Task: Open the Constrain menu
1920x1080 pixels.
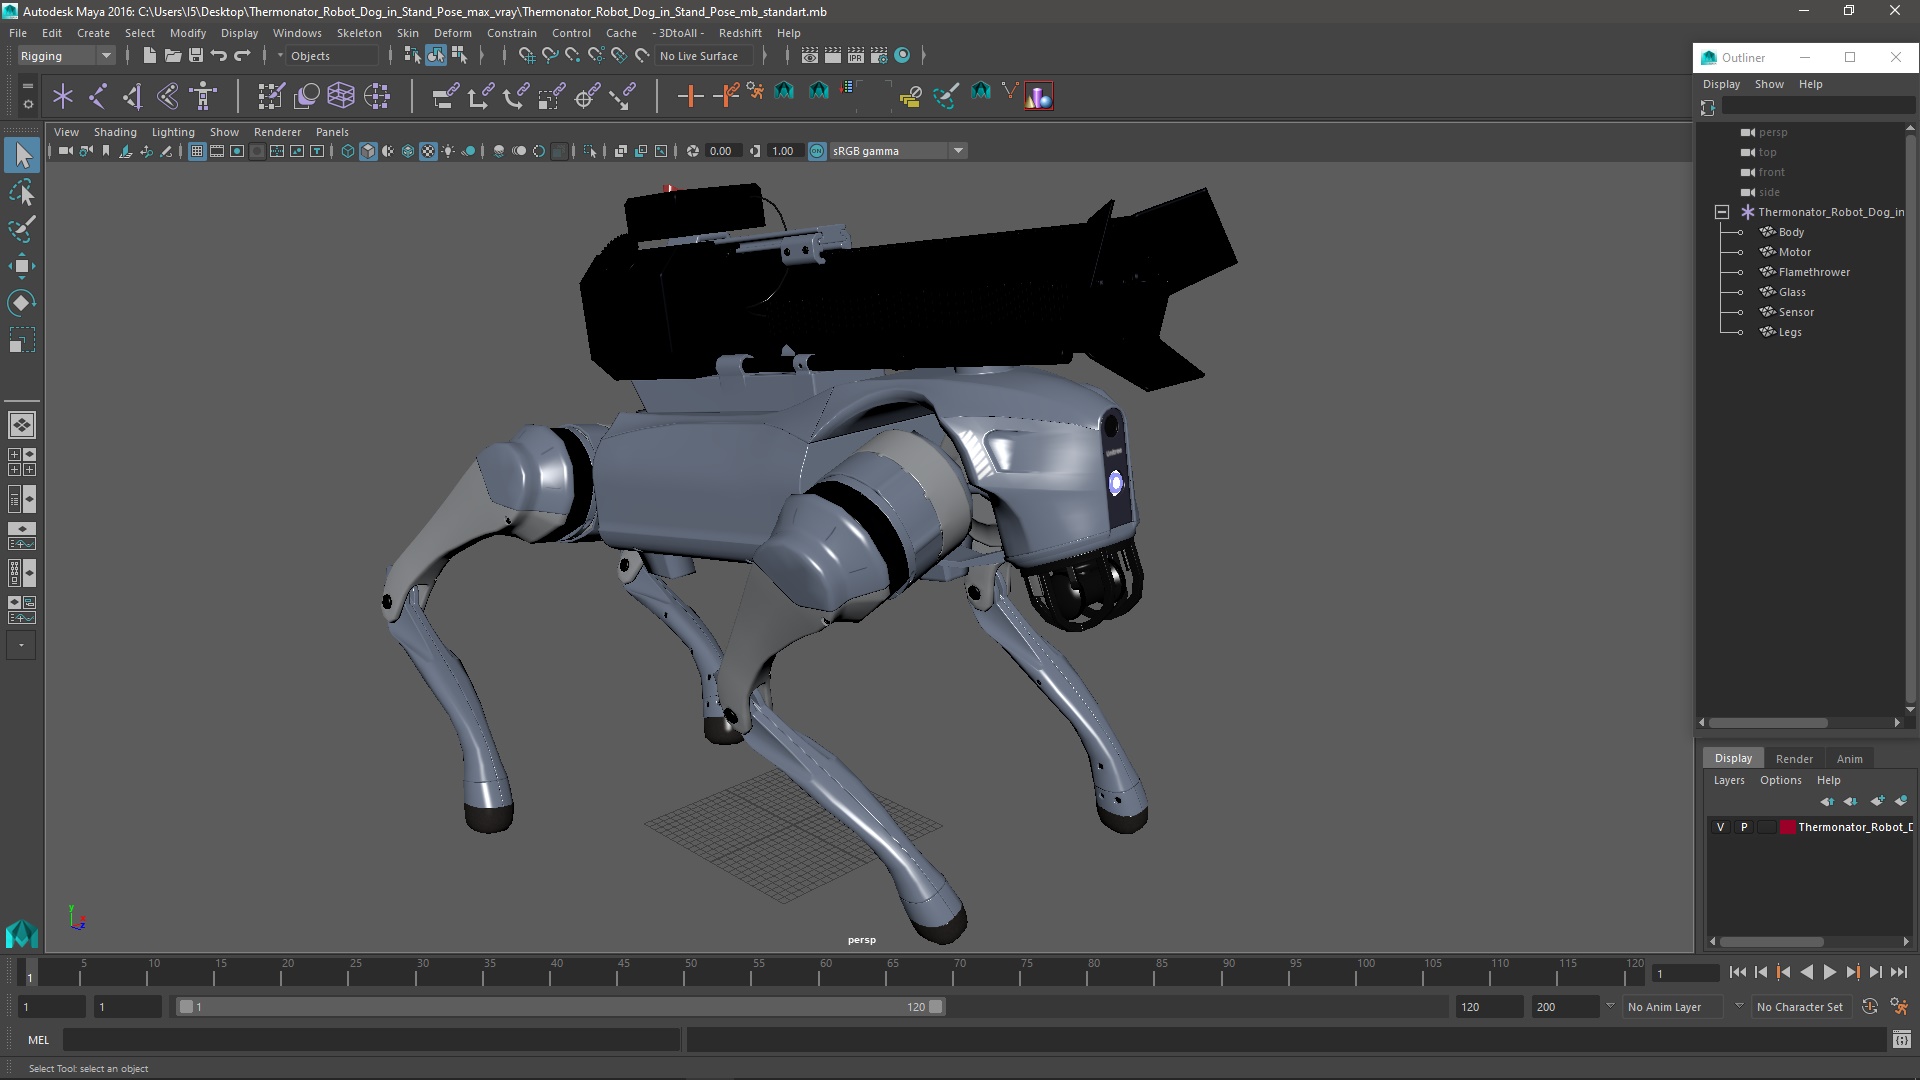Action: point(511,33)
